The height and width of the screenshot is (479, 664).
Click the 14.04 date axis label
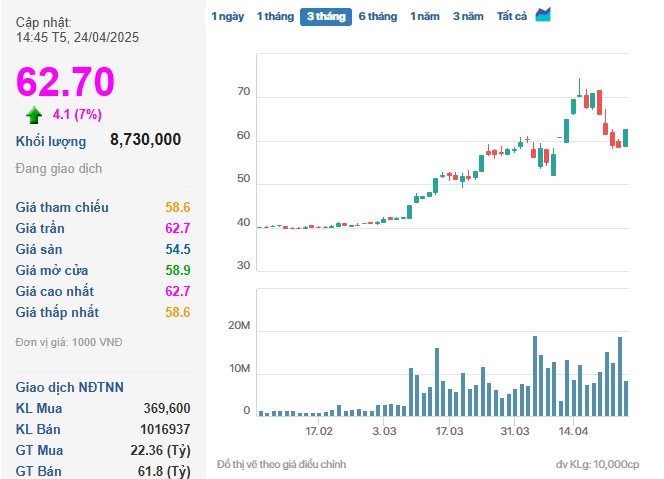point(573,431)
